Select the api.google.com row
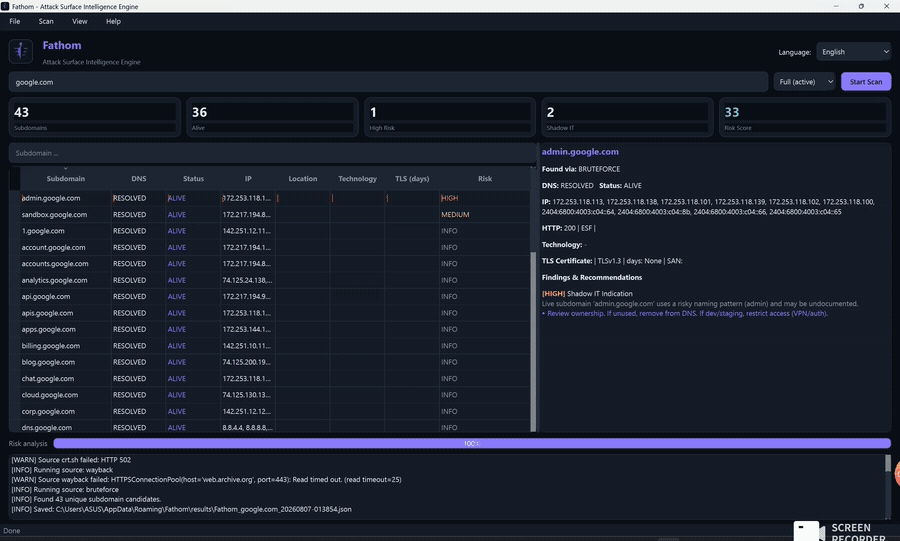 [x=275, y=297]
